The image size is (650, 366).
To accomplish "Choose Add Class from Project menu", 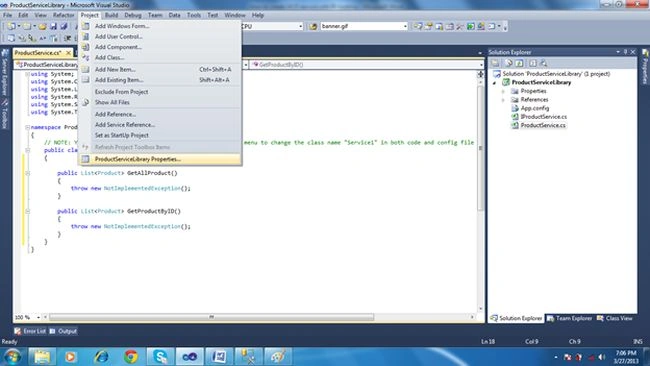I will tap(160, 57).
